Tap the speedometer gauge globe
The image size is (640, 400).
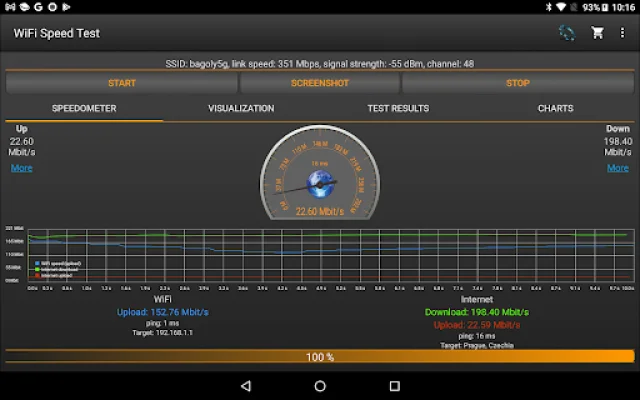click(x=320, y=181)
